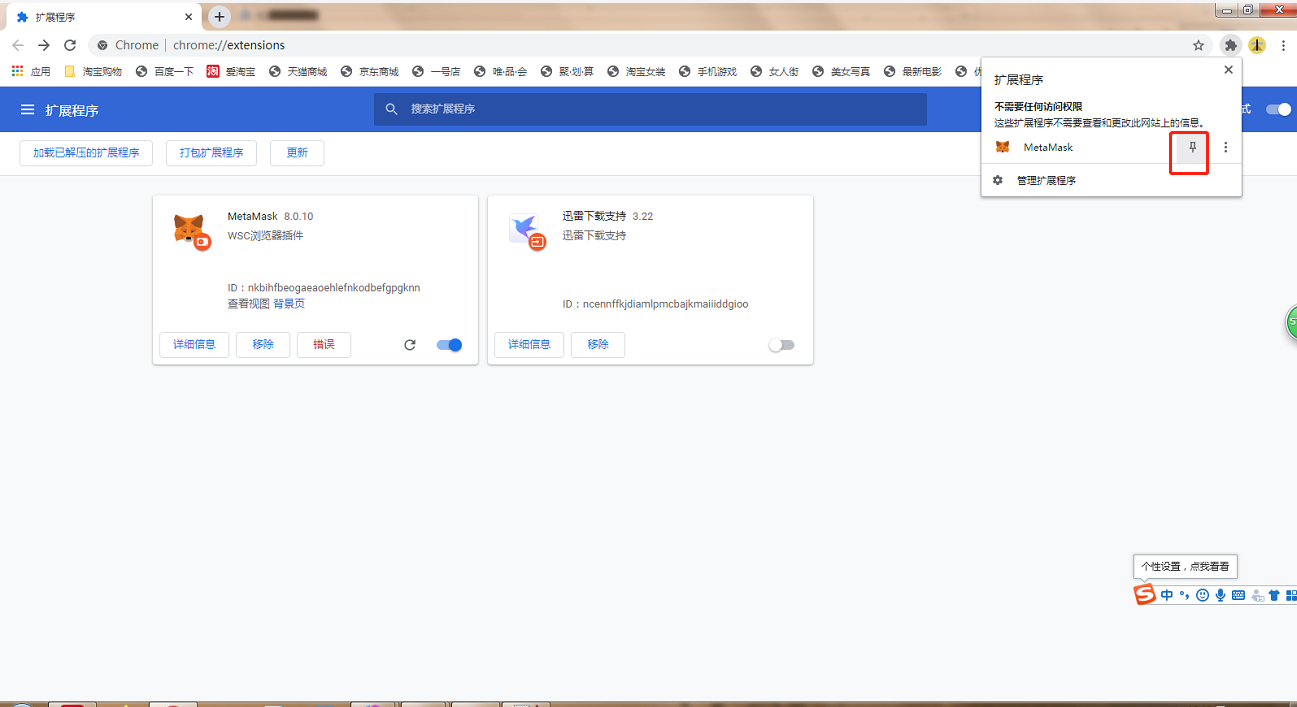Open the Sogou soft keyboard icon
This screenshot has width=1297, height=707.
tap(1238, 595)
